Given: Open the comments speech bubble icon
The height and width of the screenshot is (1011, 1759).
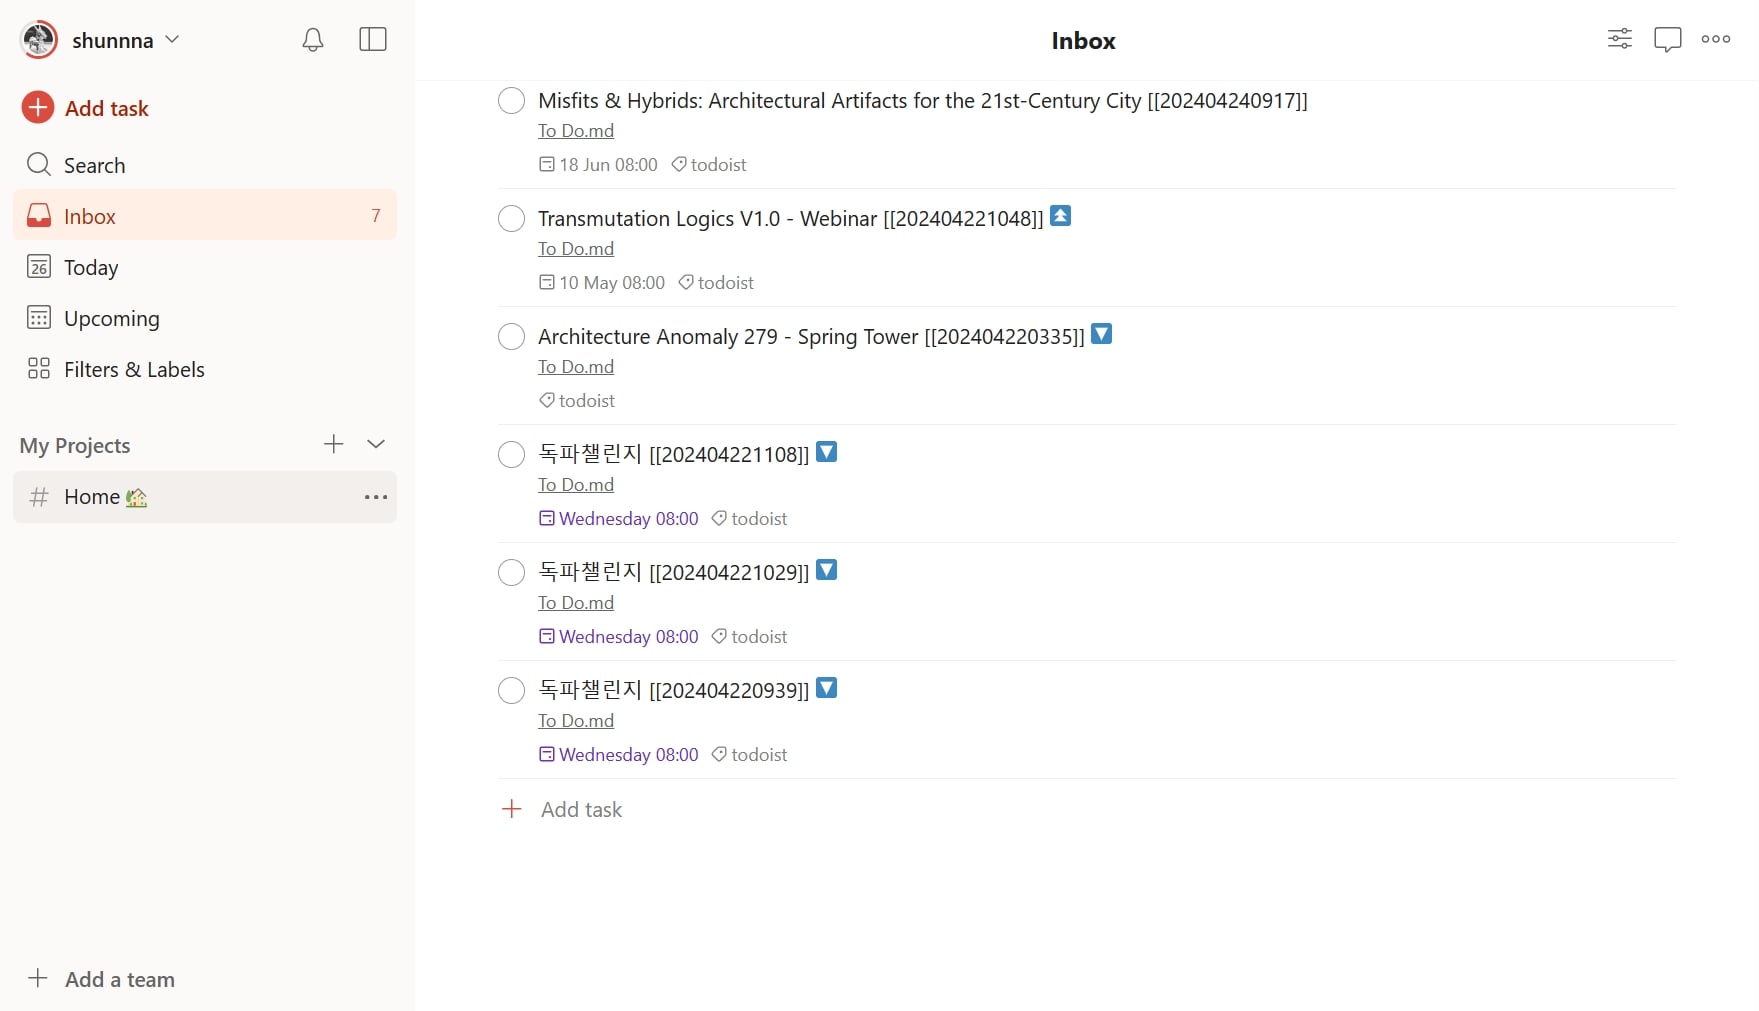Looking at the screenshot, I should [x=1667, y=40].
